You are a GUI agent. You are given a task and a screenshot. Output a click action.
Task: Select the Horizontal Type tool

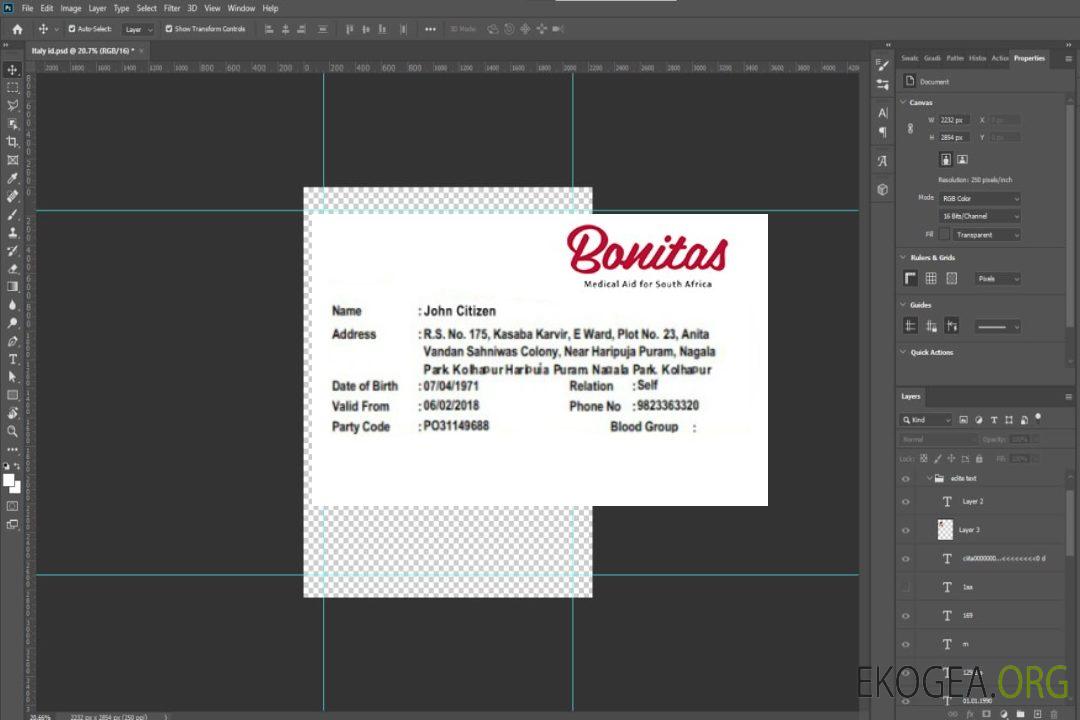point(12,359)
